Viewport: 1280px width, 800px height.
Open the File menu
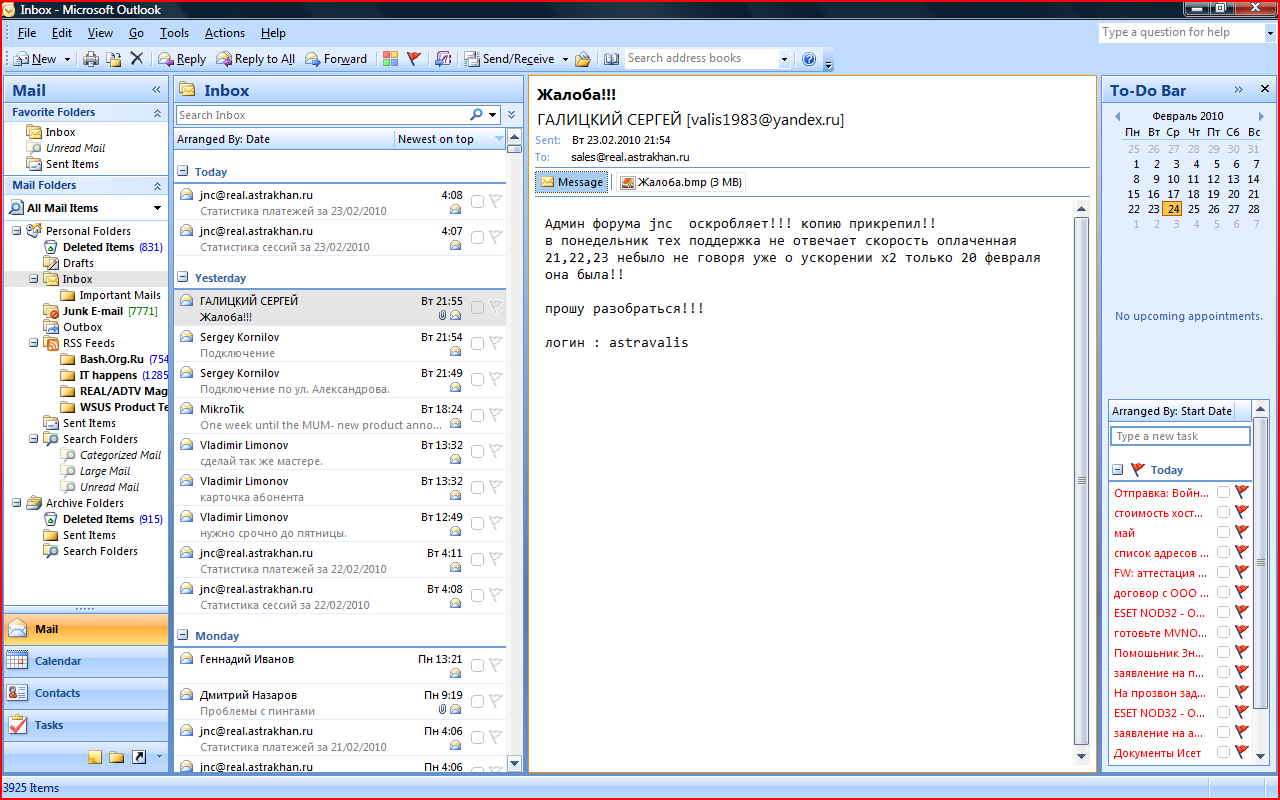pyautogui.click(x=27, y=33)
